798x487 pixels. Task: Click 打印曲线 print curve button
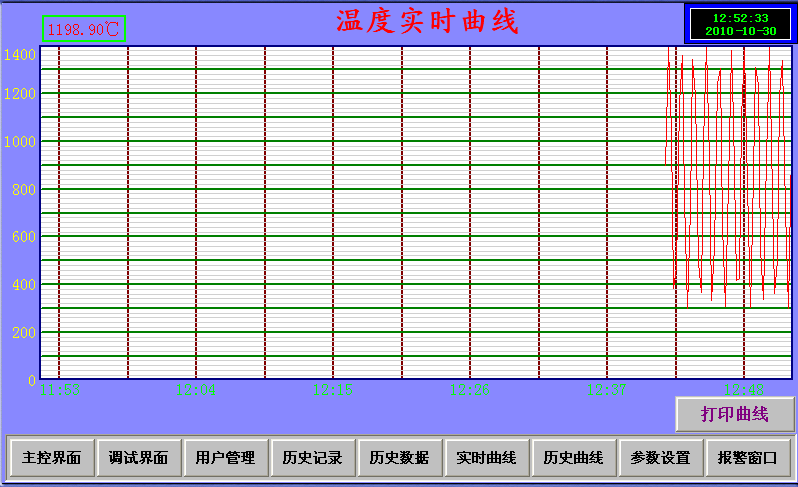[735, 414]
